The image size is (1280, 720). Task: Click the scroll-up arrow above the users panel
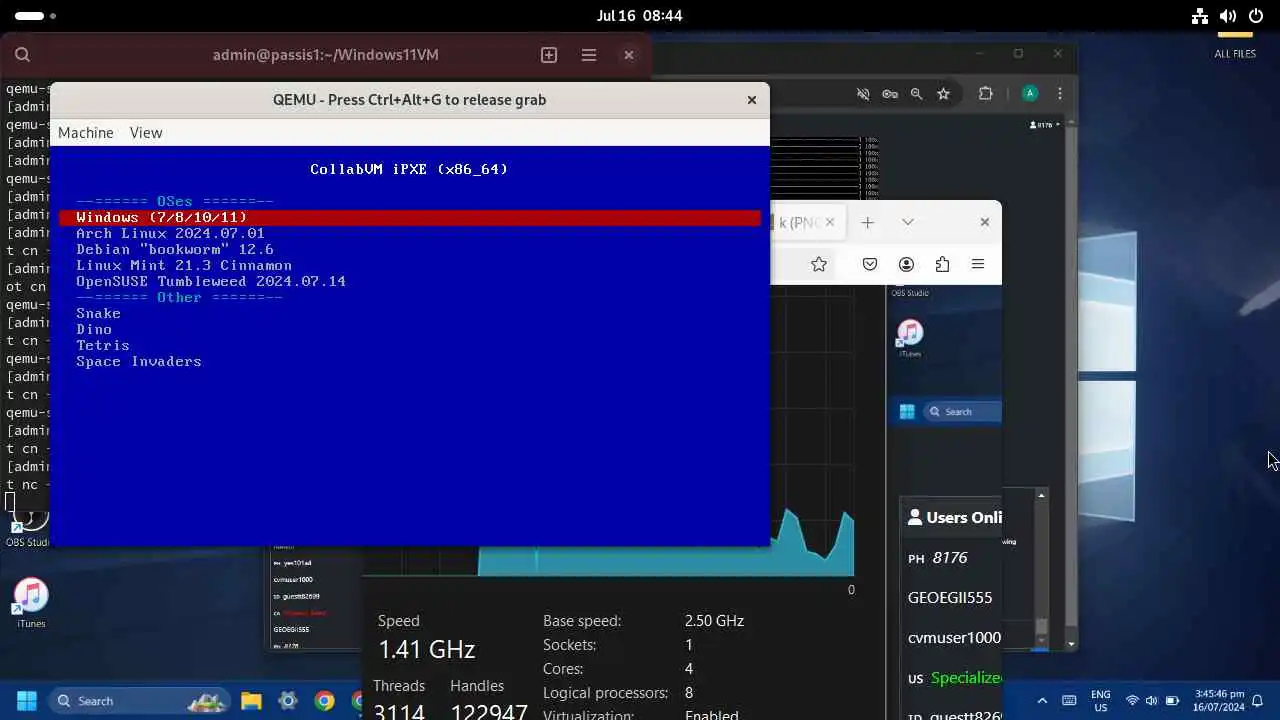coord(1041,495)
